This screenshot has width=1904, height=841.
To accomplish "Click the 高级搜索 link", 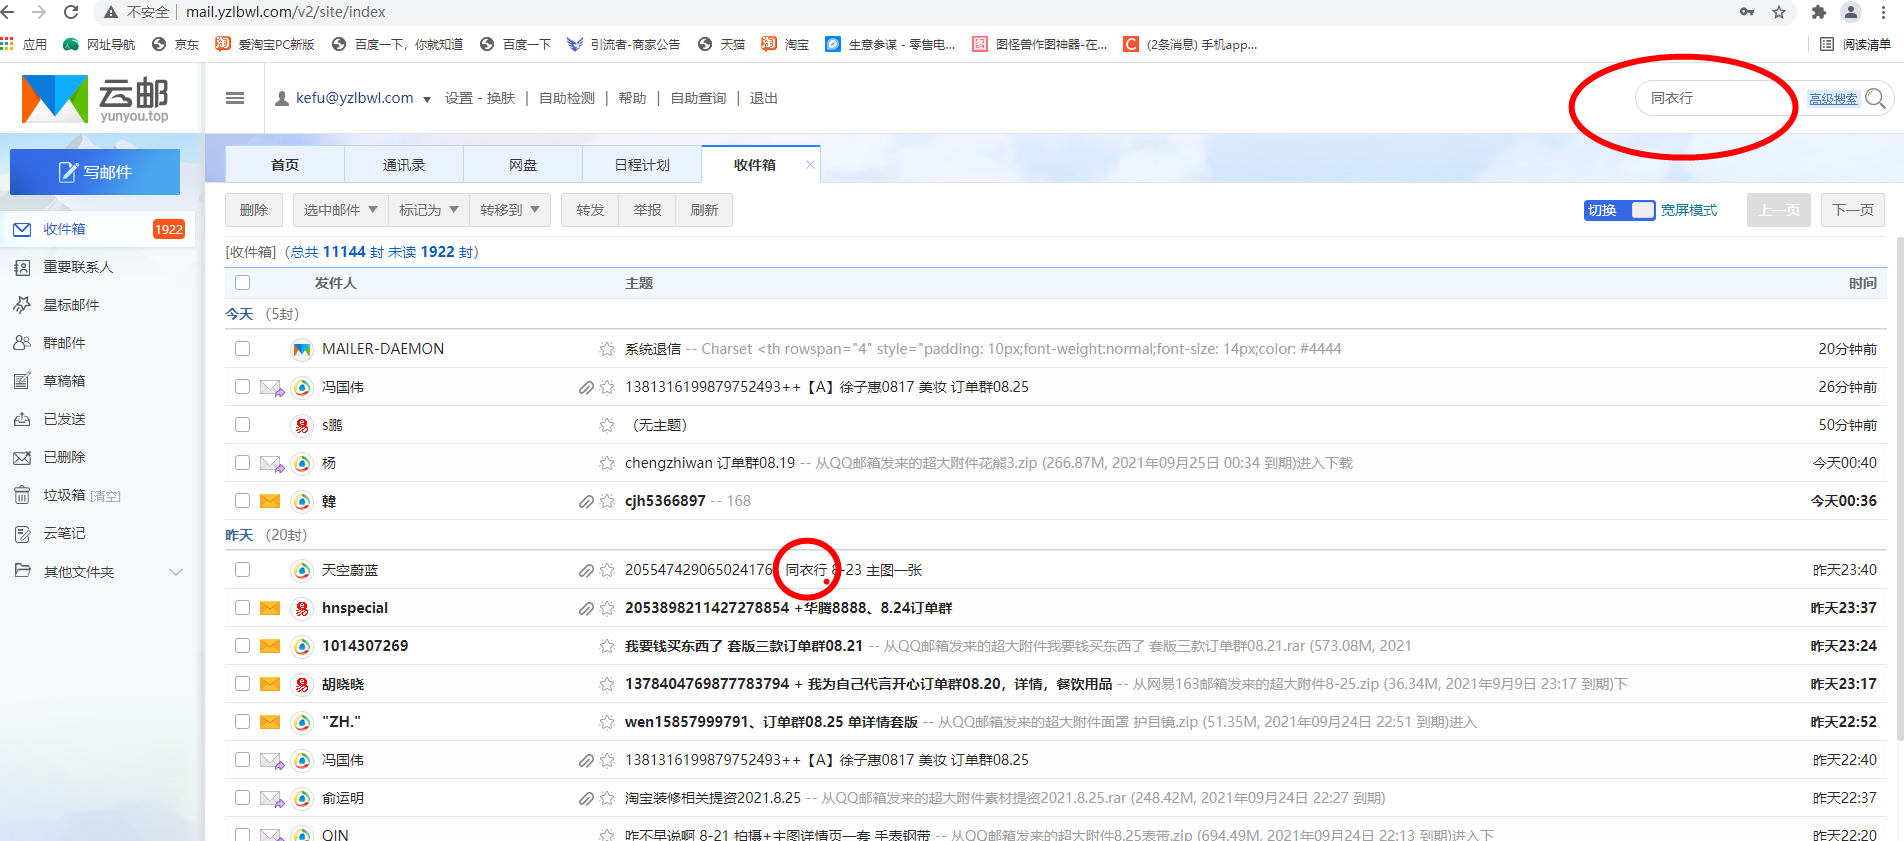I will [x=1832, y=99].
